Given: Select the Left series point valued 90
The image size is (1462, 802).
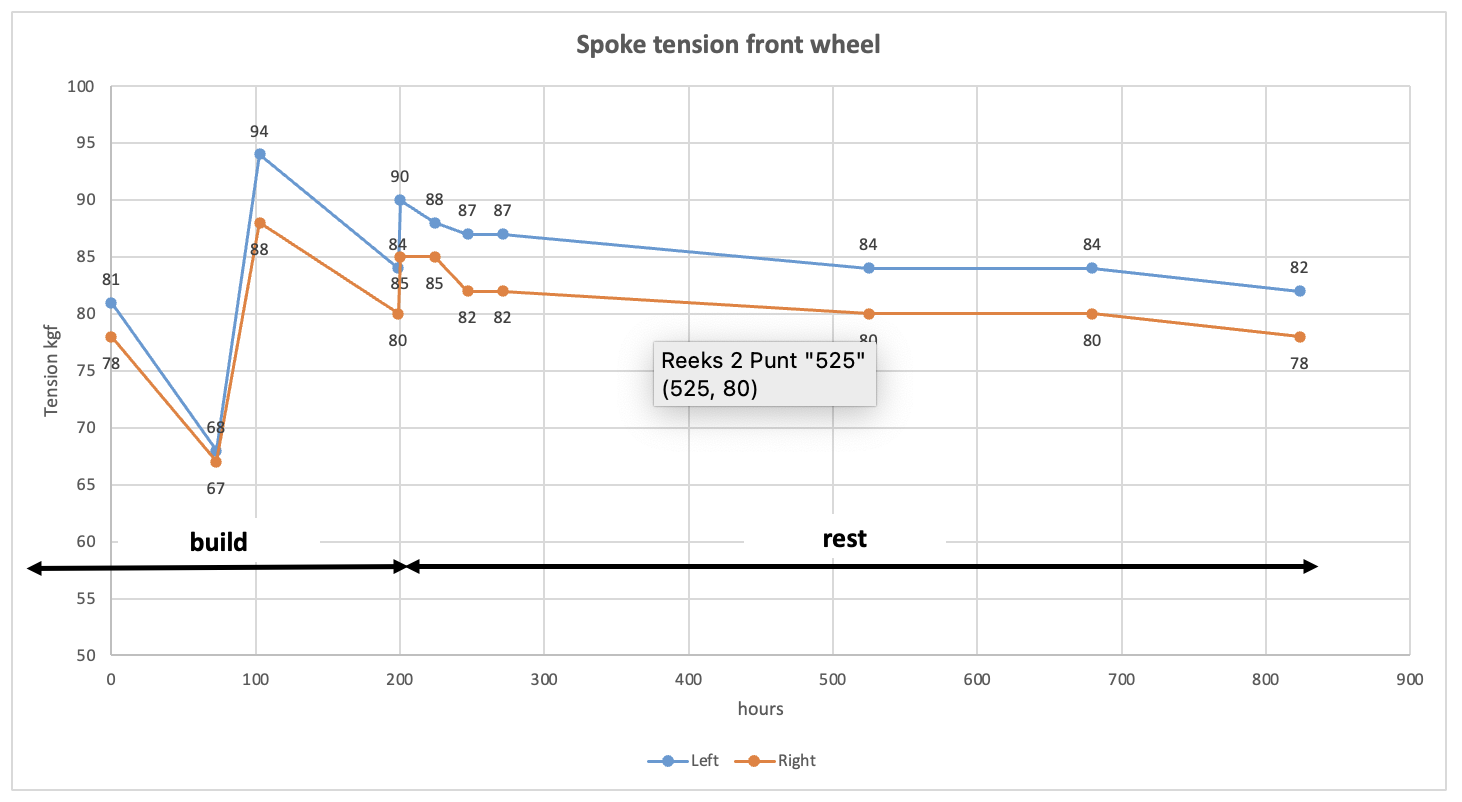Looking at the screenshot, I should pos(400,200).
